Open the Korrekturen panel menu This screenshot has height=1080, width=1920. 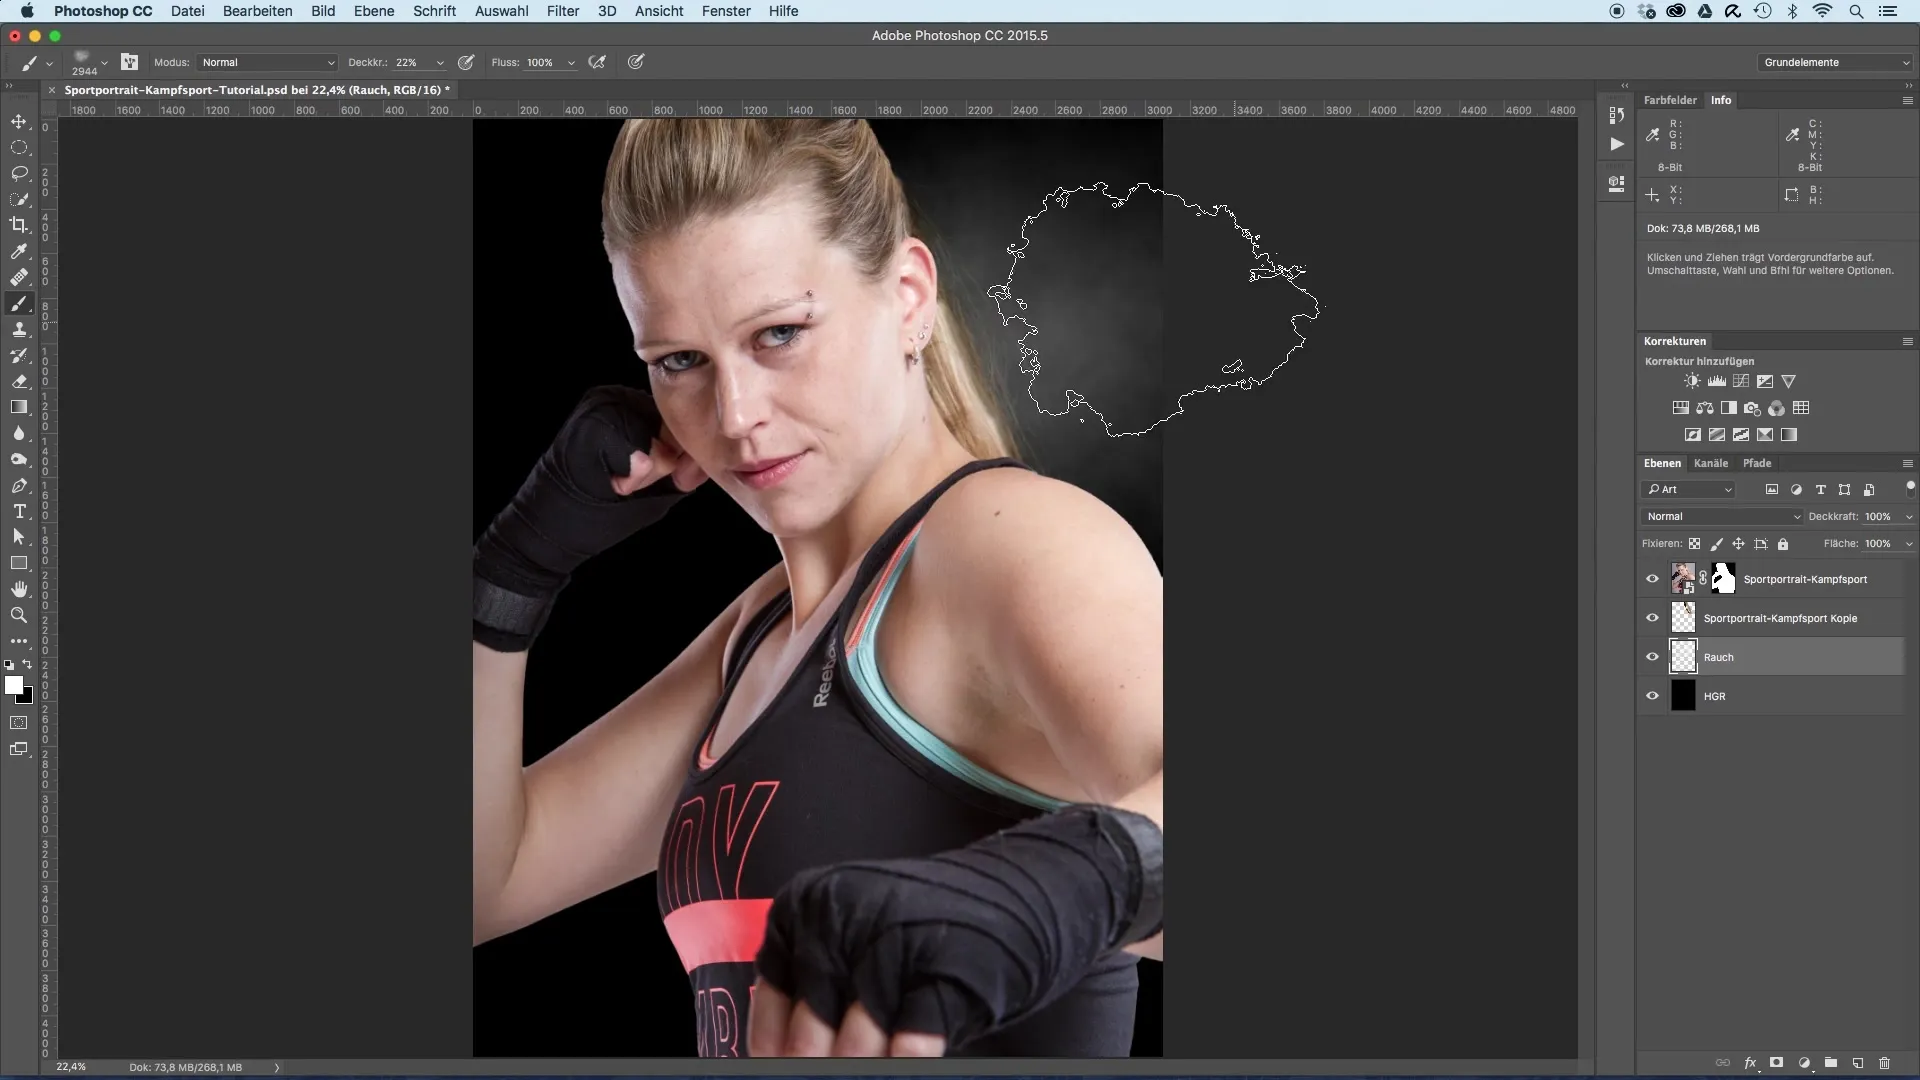pos(1907,341)
